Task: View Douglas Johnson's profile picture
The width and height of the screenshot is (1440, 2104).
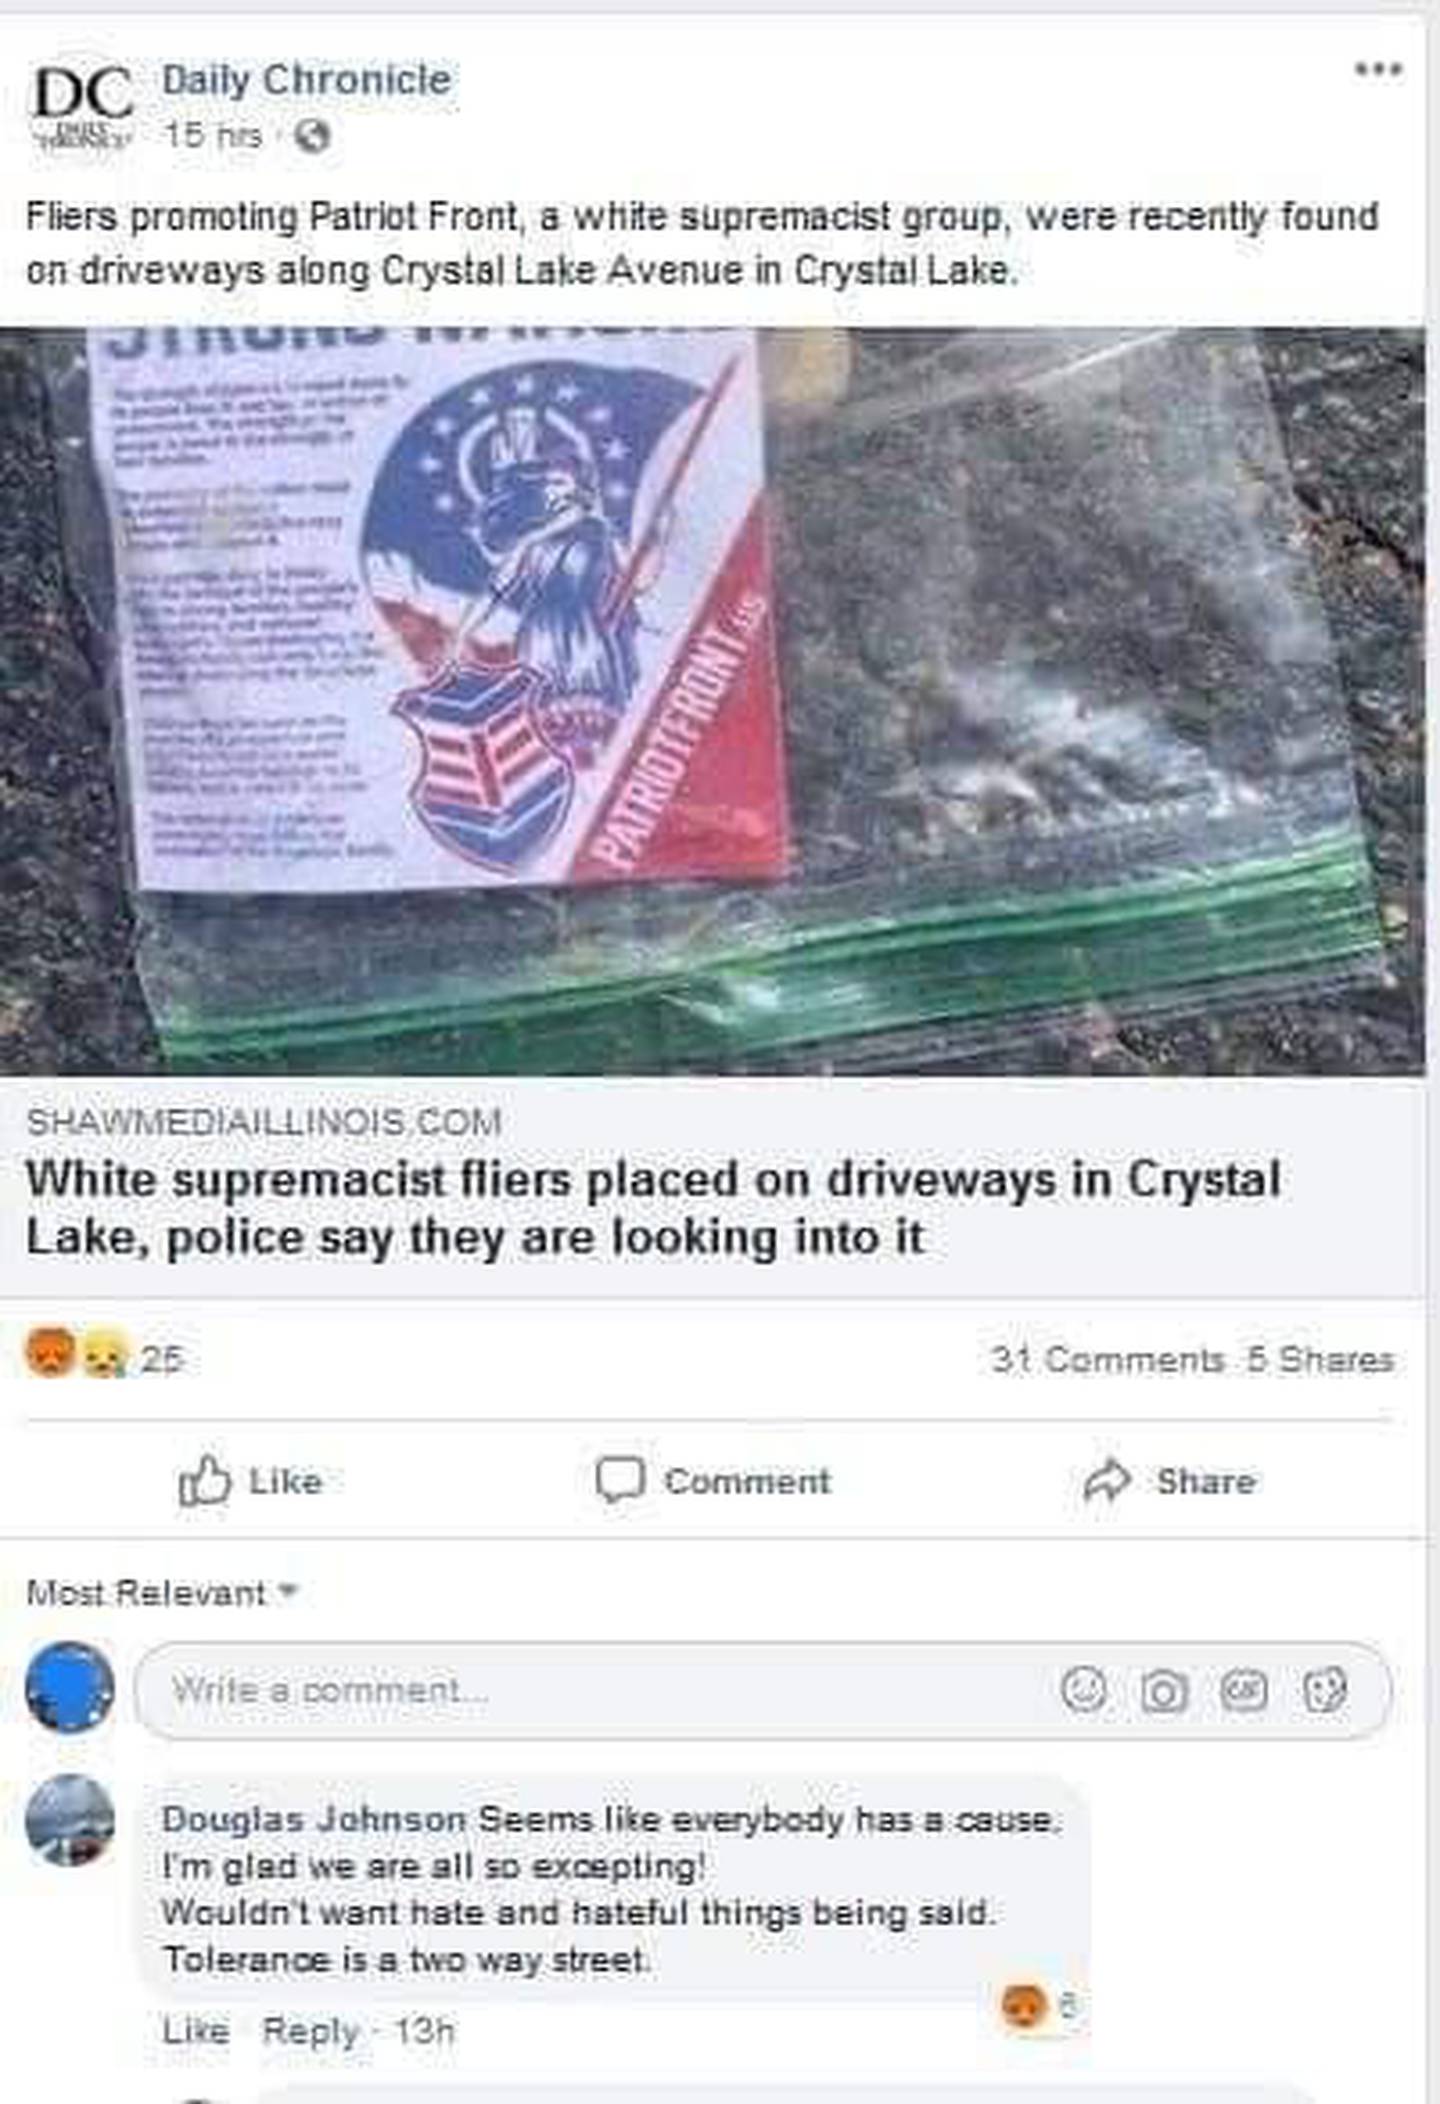Action: point(70,1820)
